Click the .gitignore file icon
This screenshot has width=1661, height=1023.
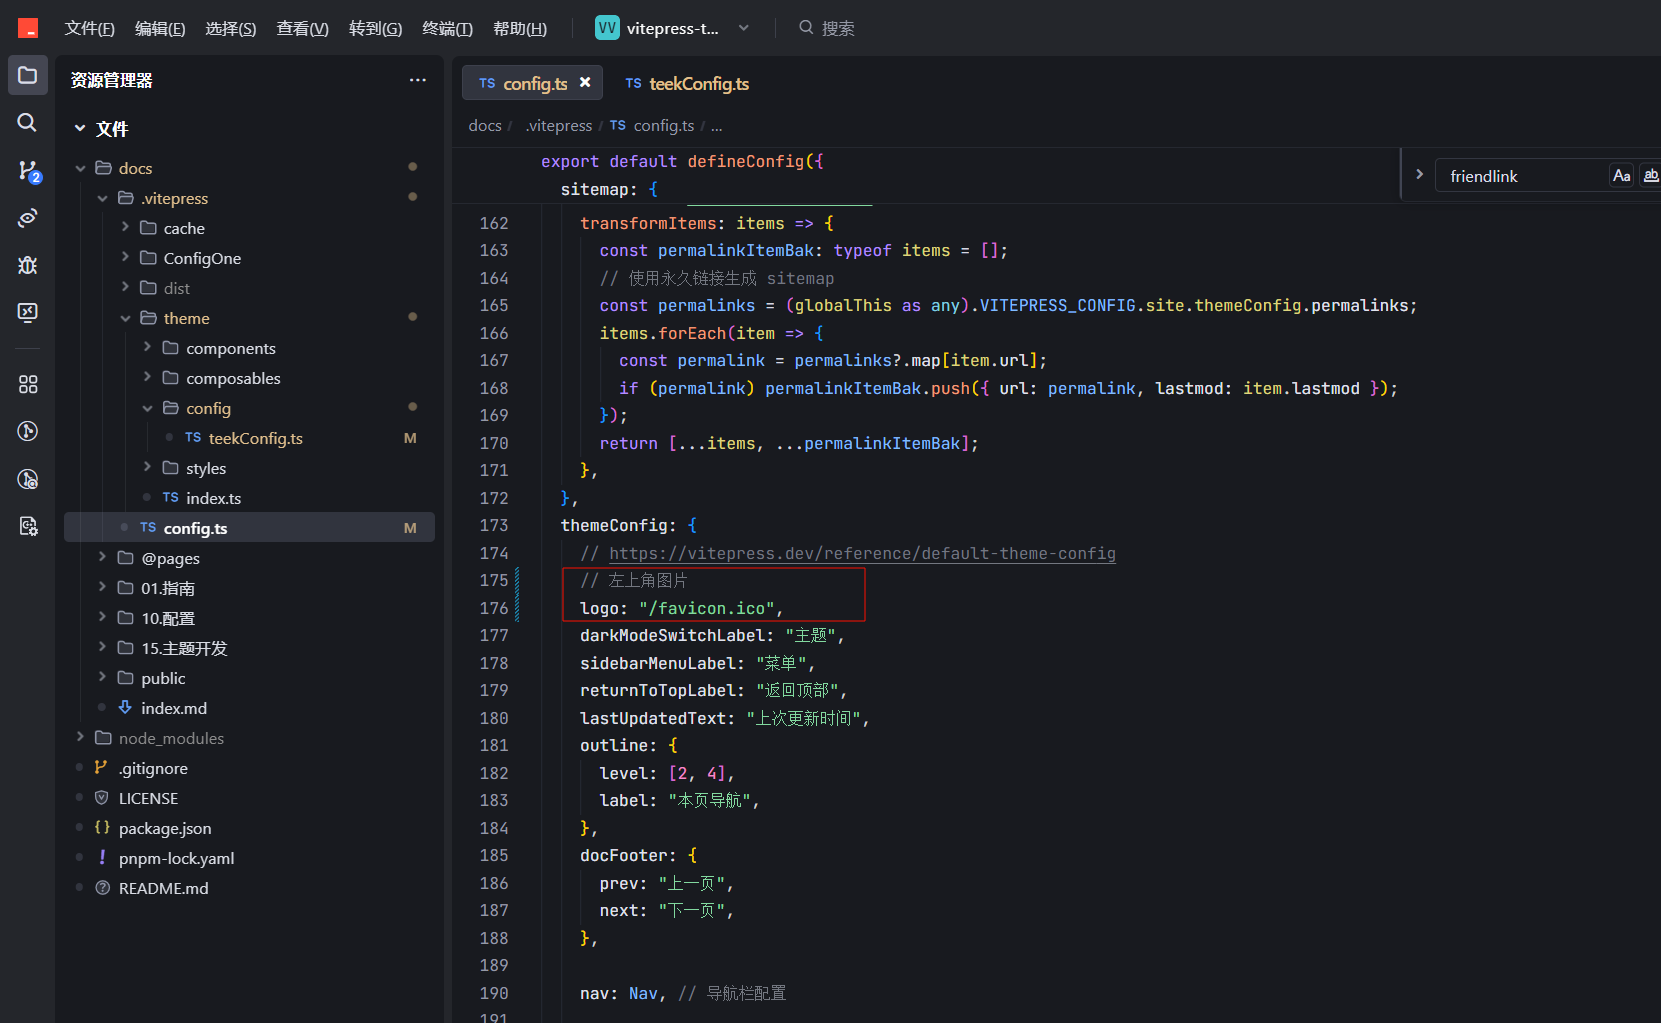point(101,768)
